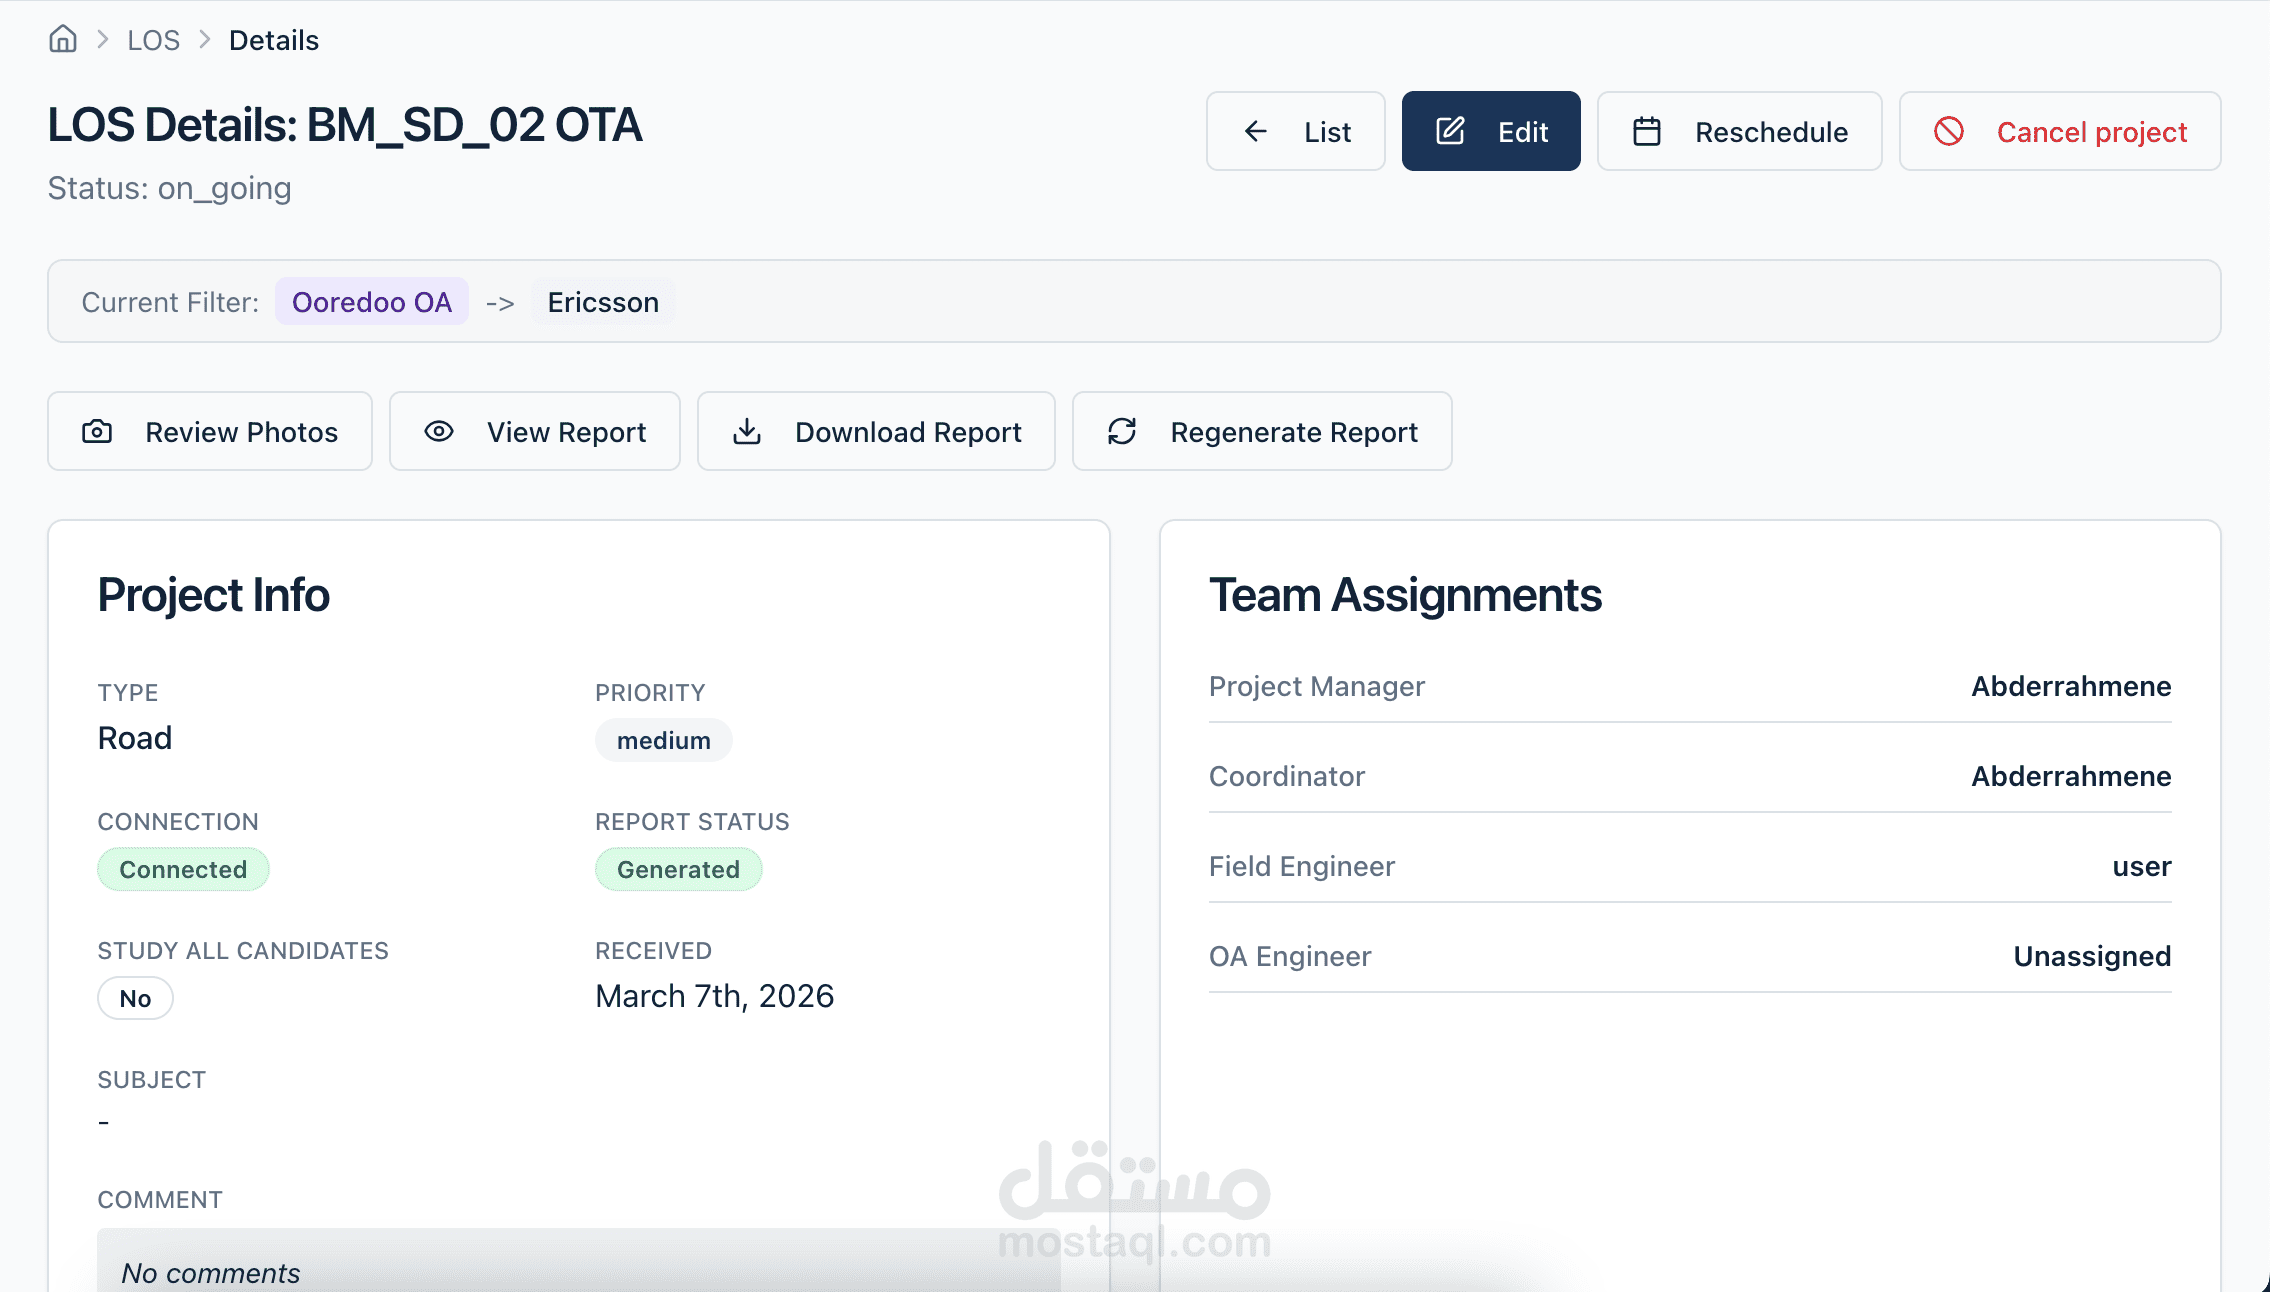This screenshot has width=2270, height=1292.
Task: Click the No badge under Study All Candidates
Action: point(135,998)
